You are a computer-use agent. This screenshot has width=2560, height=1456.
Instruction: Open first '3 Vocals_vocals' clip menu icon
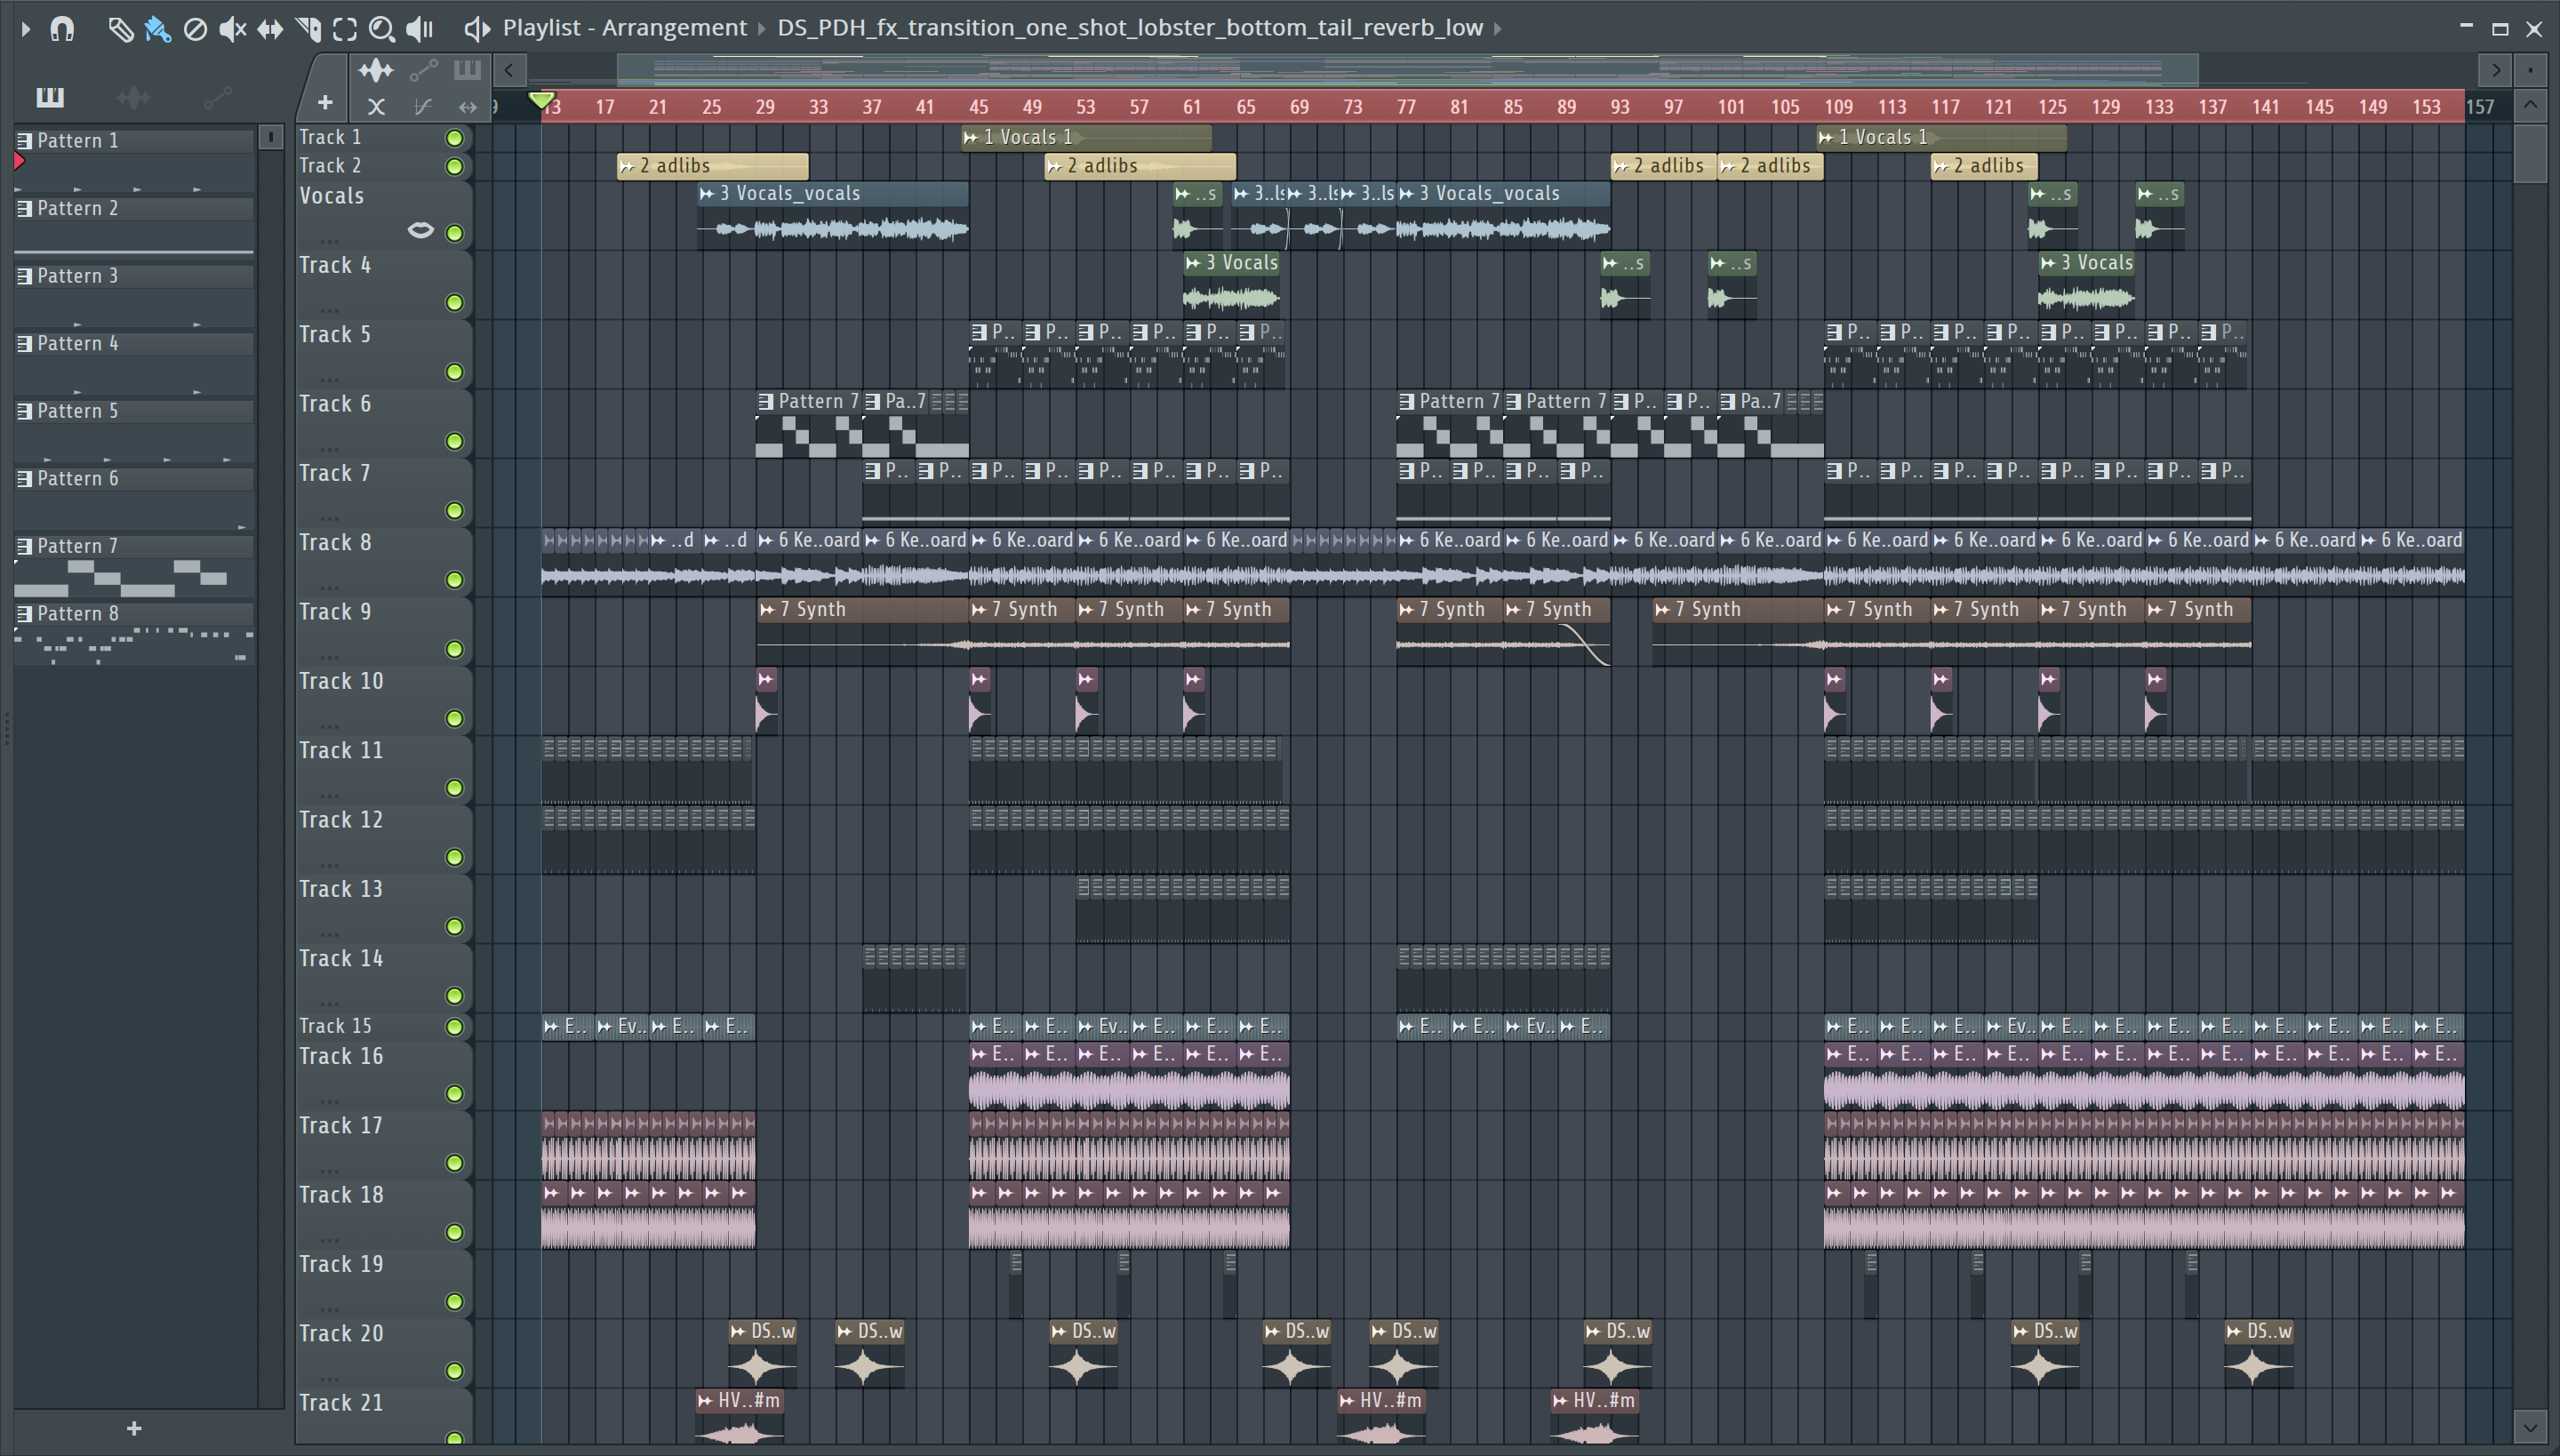[x=707, y=194]
